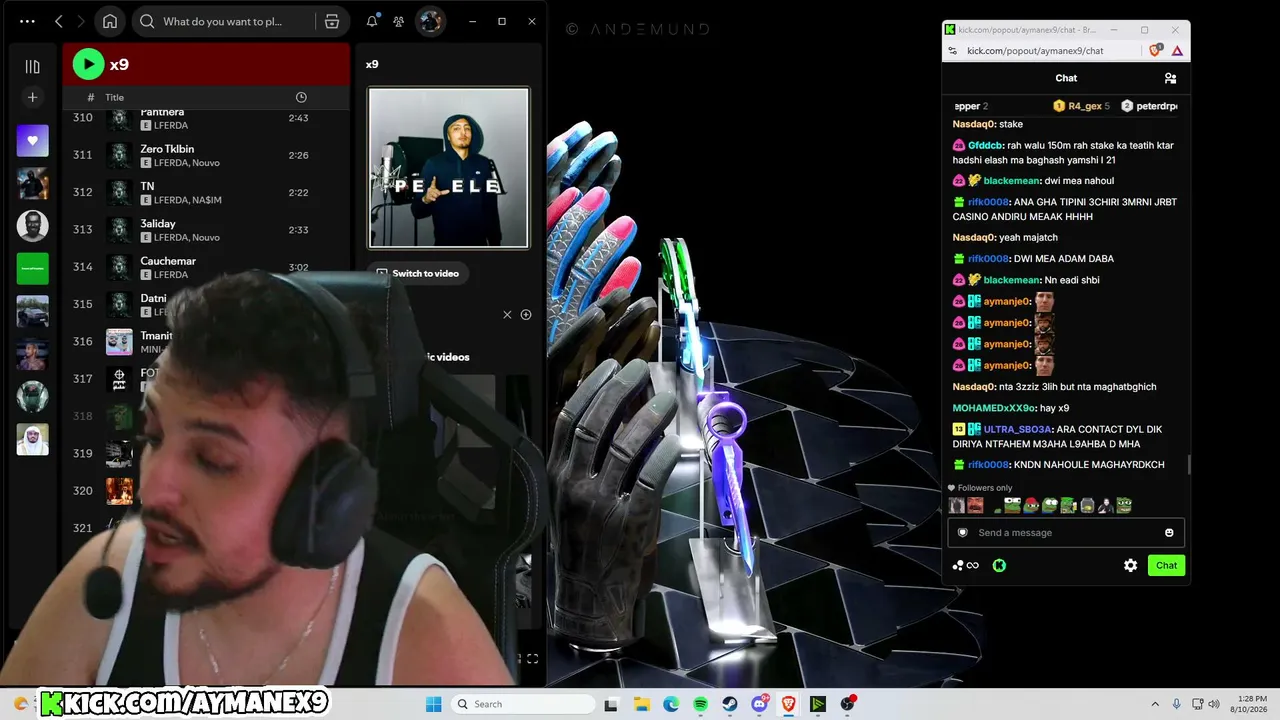Open Microsoft Edge from the taskbar

(671, 704)
